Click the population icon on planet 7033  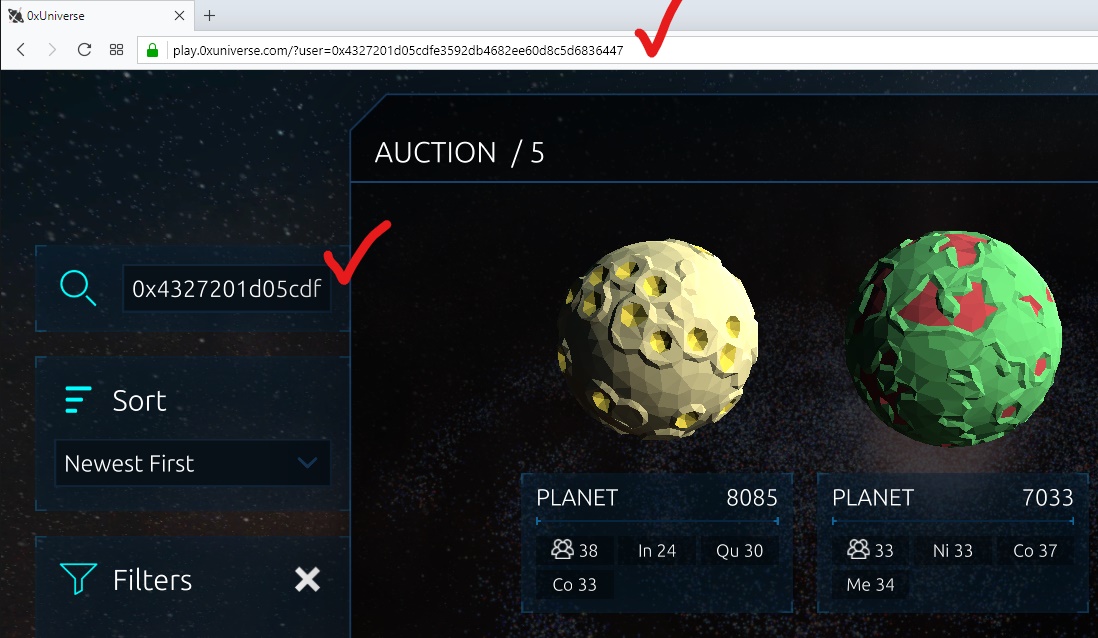click(x=859, y=550)
